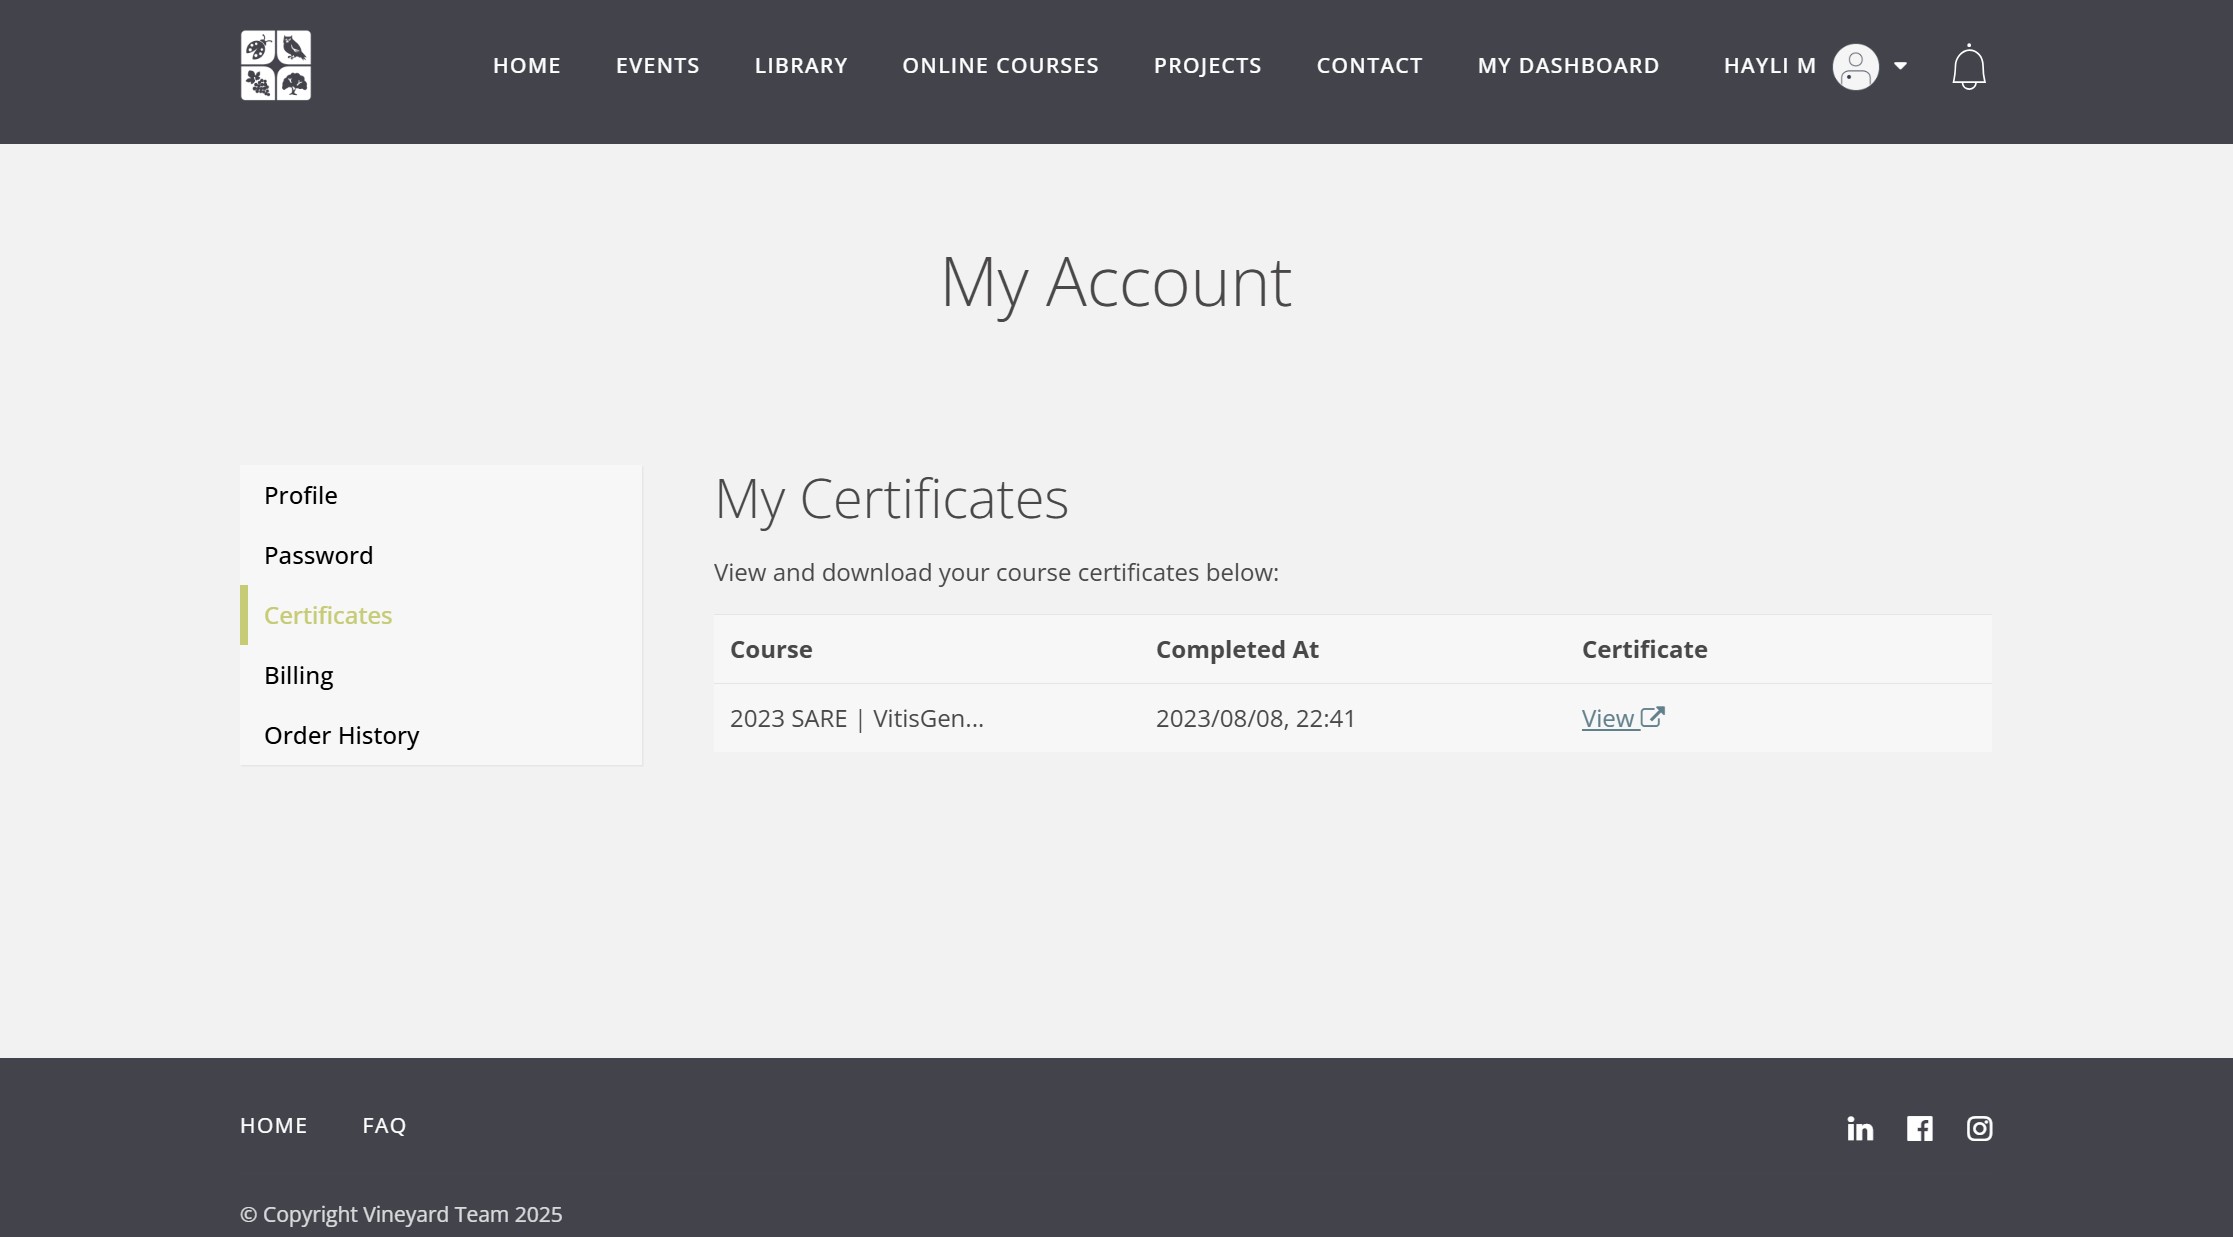Navigate to Online Courses
Screen dimensions: 2233x1237
(x=1000, y=66)
